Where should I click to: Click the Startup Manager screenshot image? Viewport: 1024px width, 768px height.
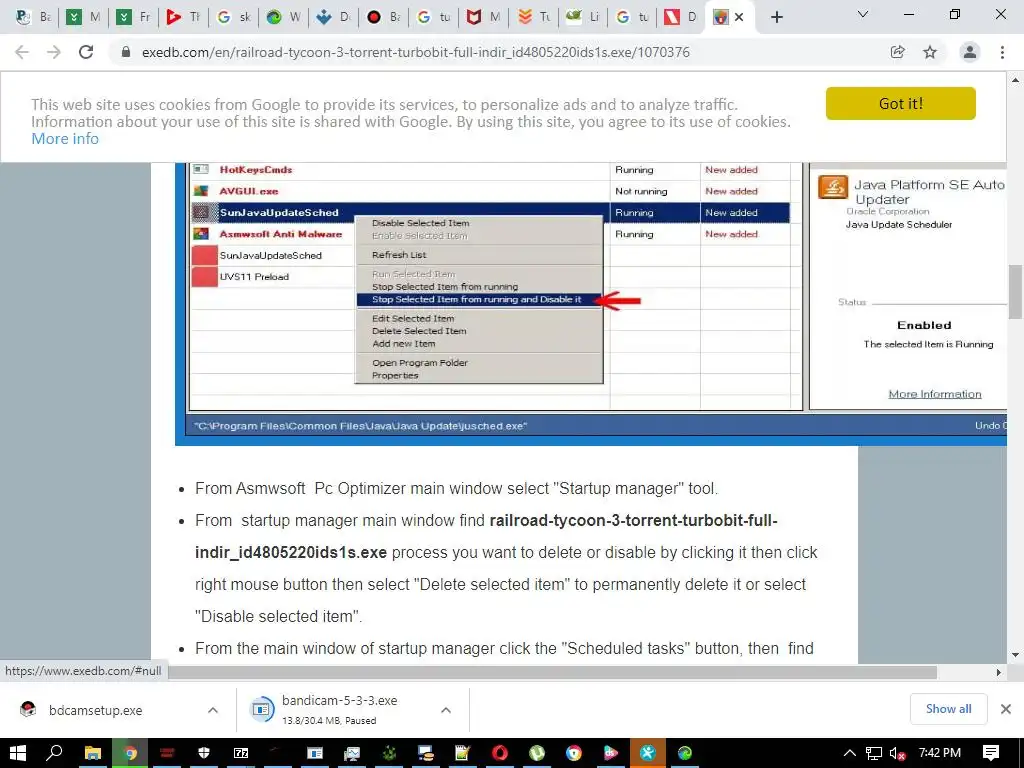590,304
